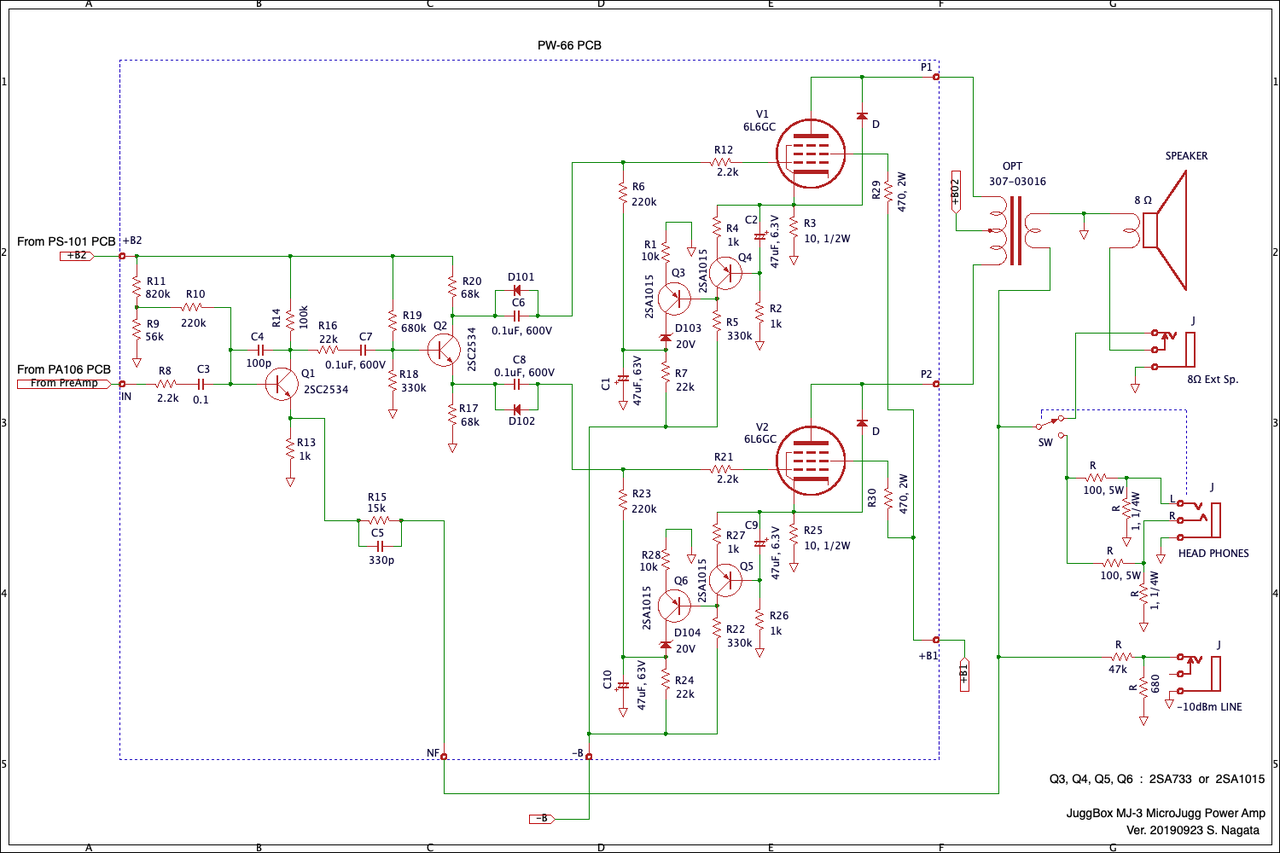
Task: Click the -B power label flag
Action: pos(541,819)
